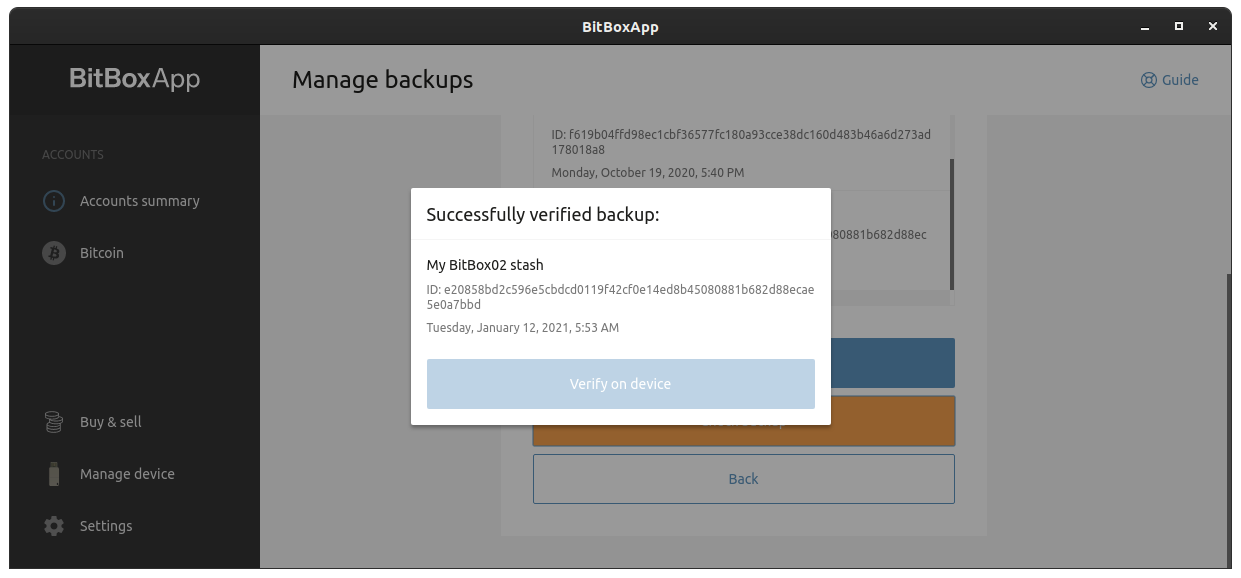Click the verified backup ID e20858bd text

coord(620,297)
